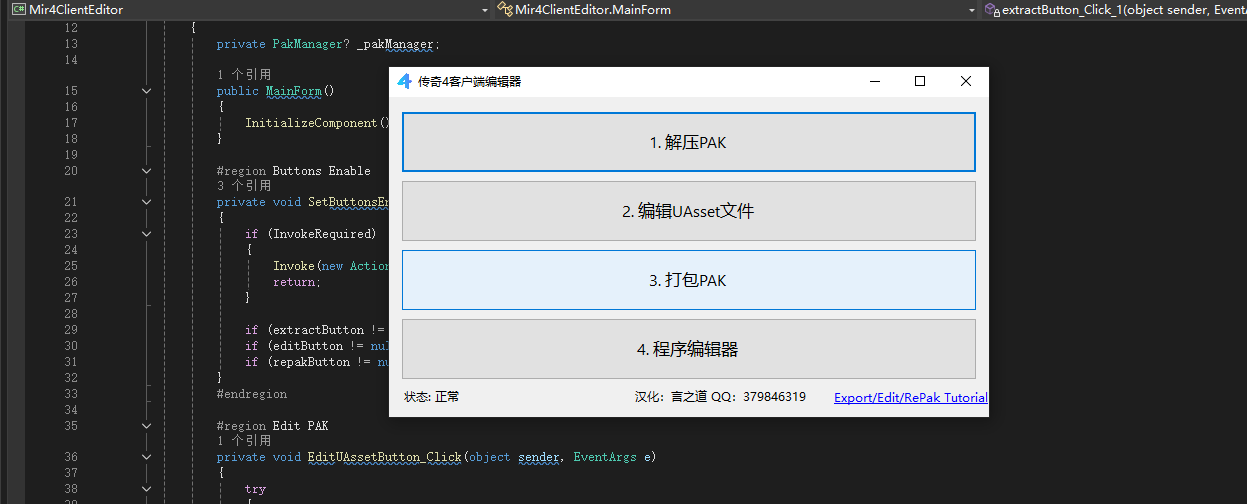Click the #region Buttons Enable text
The image size is (1247, 504).
tap(294, 171)
